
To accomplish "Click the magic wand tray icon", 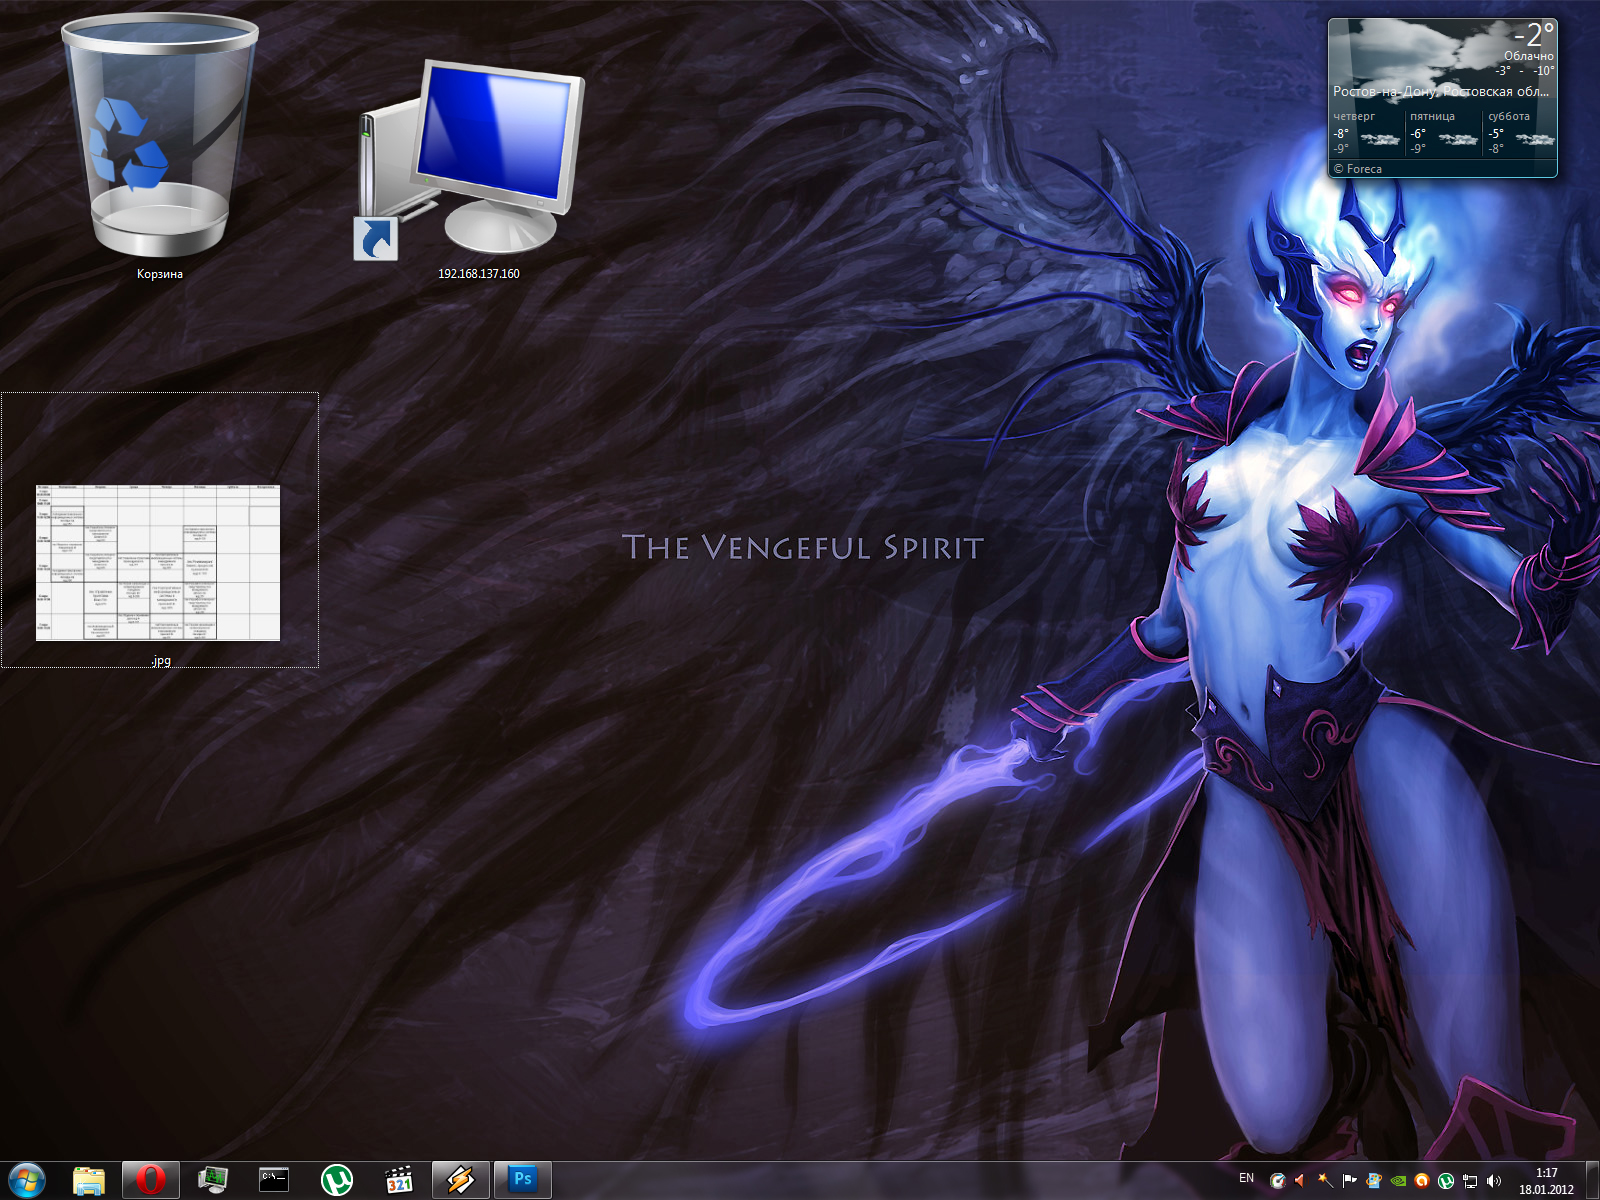I will pyautogui.click(x=1325, y=1181).
